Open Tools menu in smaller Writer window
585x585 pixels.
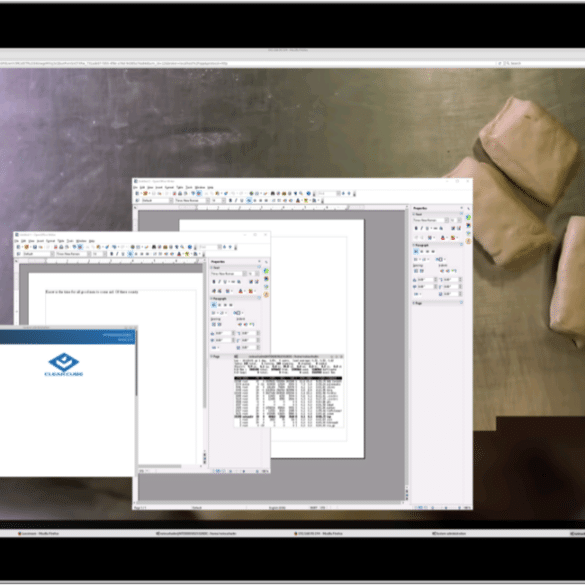tap(70, 241)
